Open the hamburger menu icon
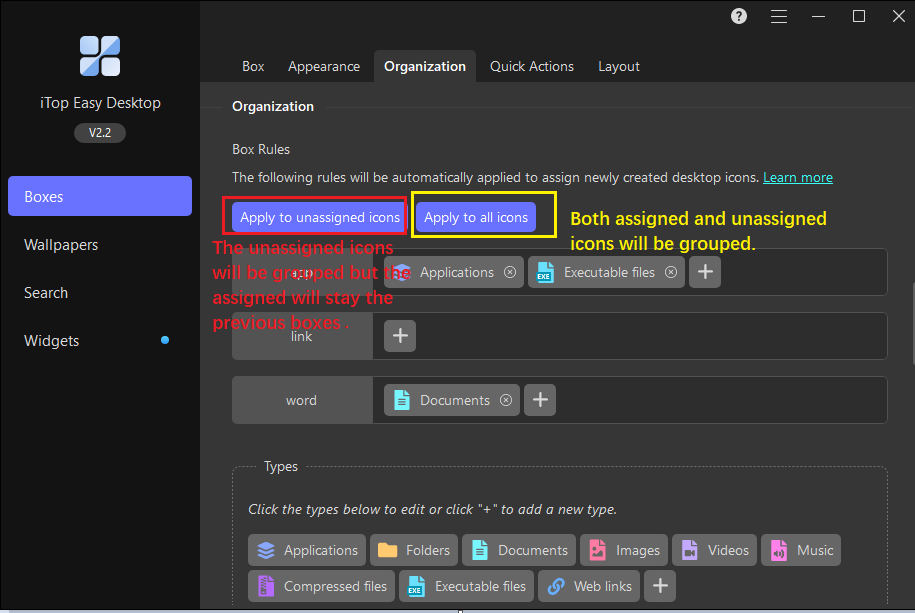 779,16
